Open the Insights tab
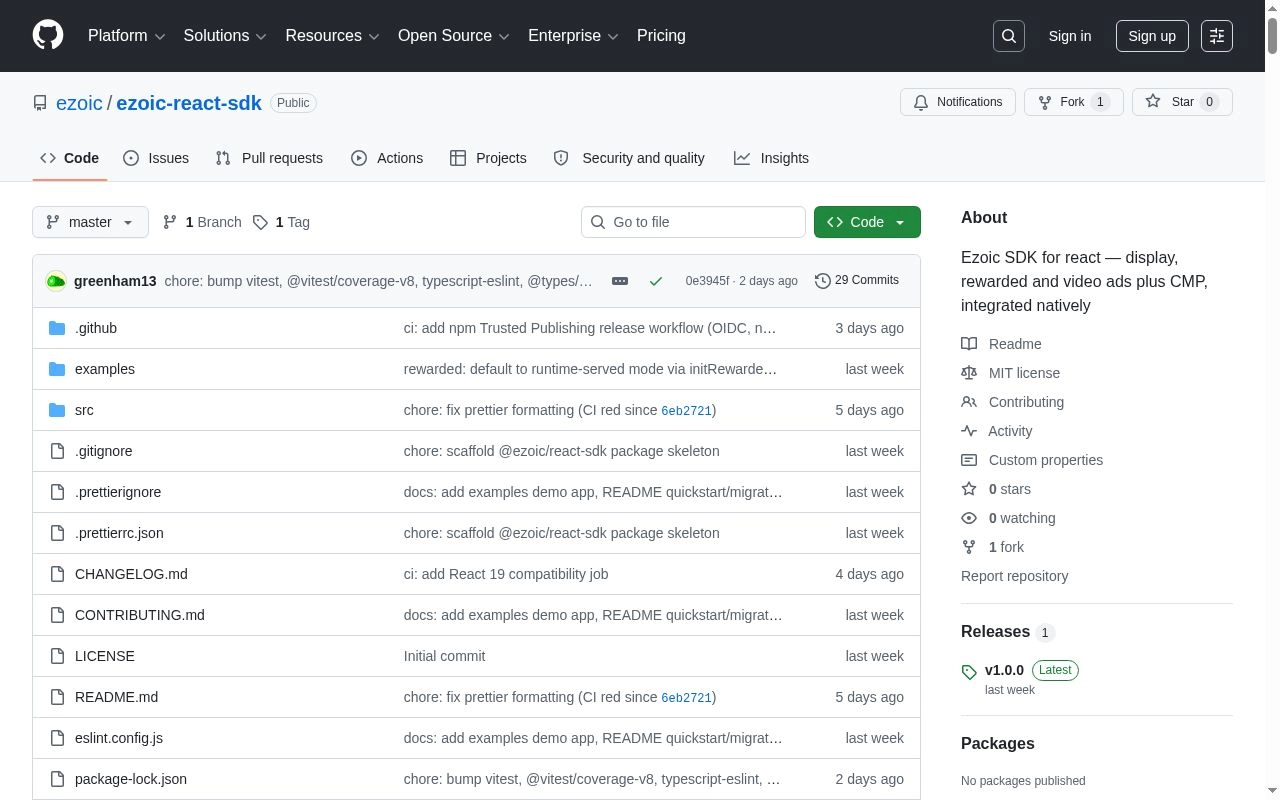 pyautogui.click(x=771, y=158)
